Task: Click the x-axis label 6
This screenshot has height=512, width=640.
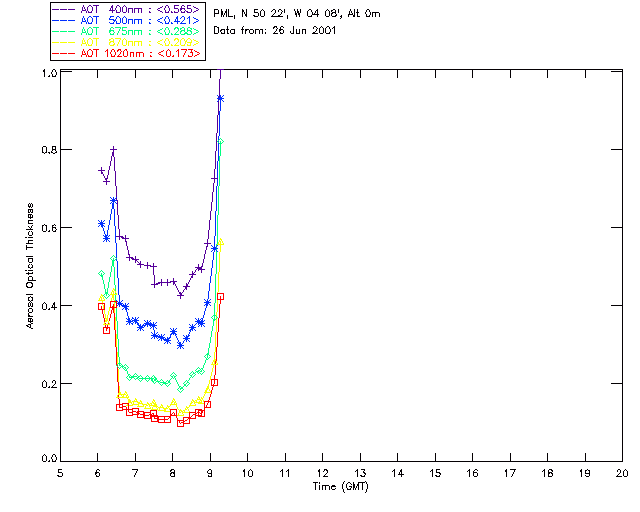Action: [x=98, y=473]
